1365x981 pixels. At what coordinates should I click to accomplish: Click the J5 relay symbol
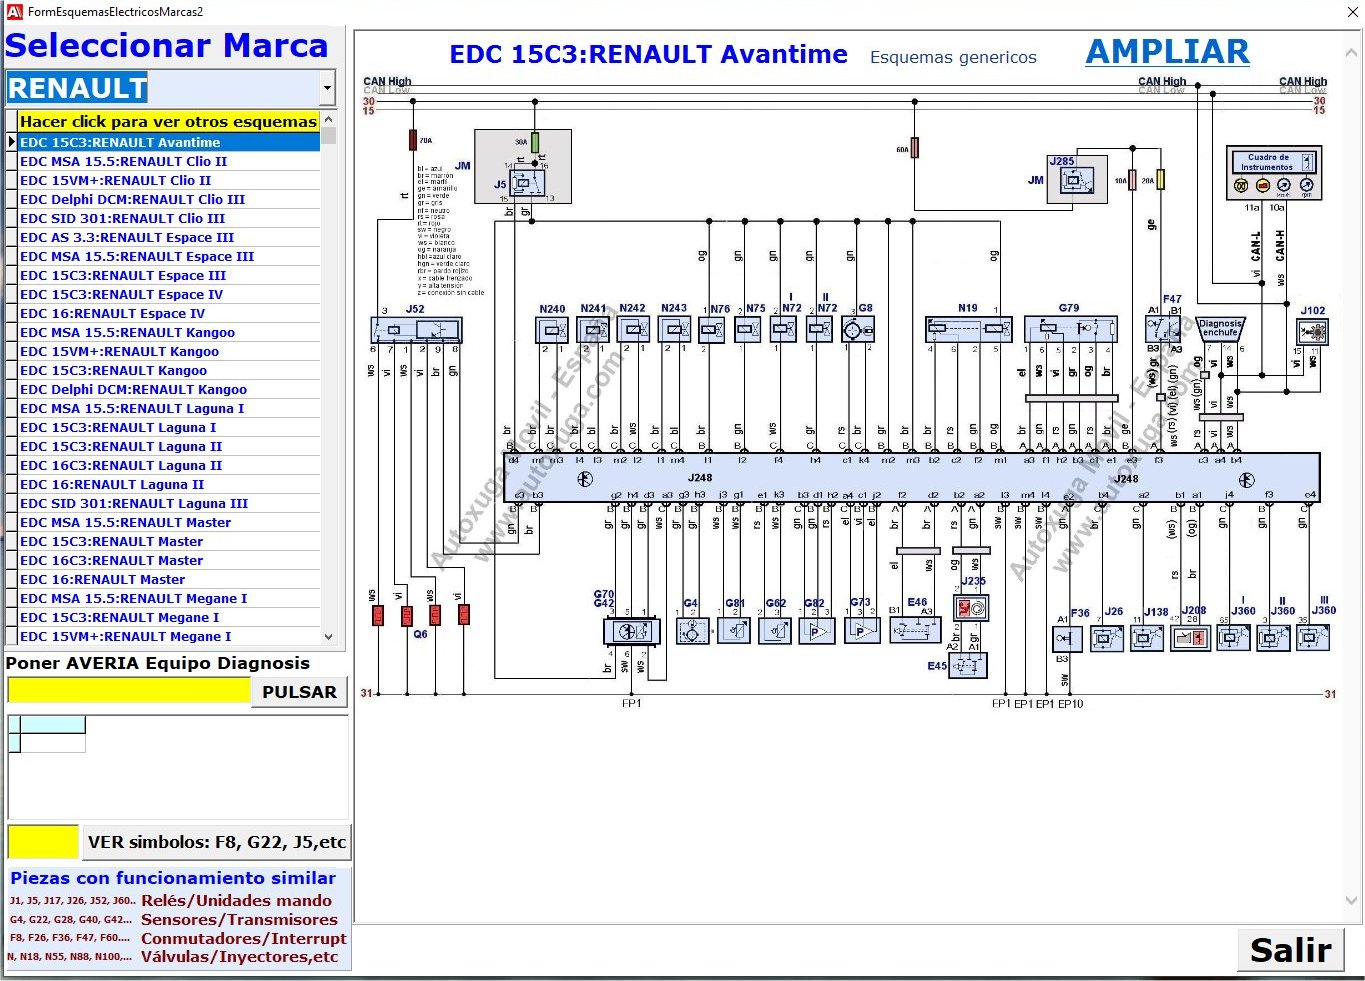click(x=527, y=184)
